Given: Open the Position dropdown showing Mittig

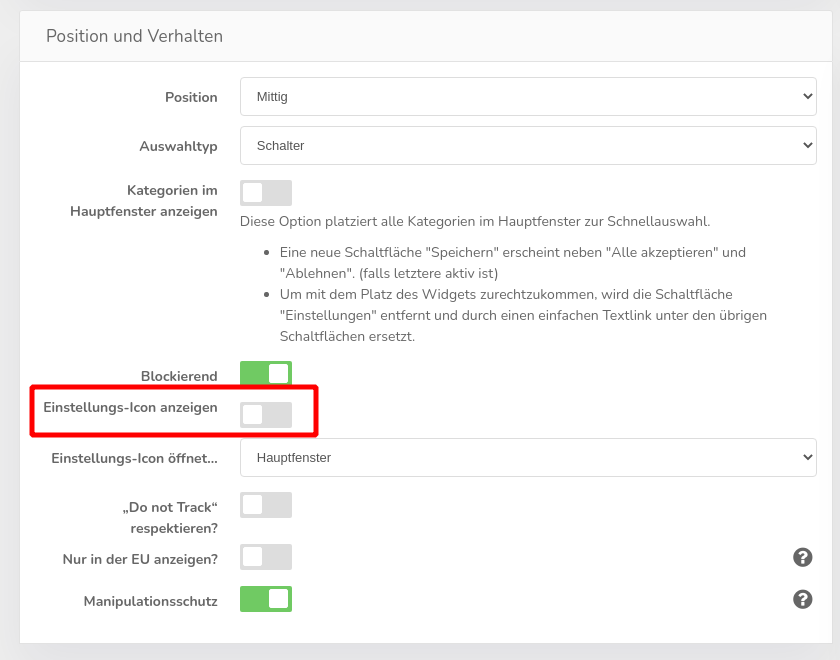Looking at the screenshot, I should click(528, 97).
